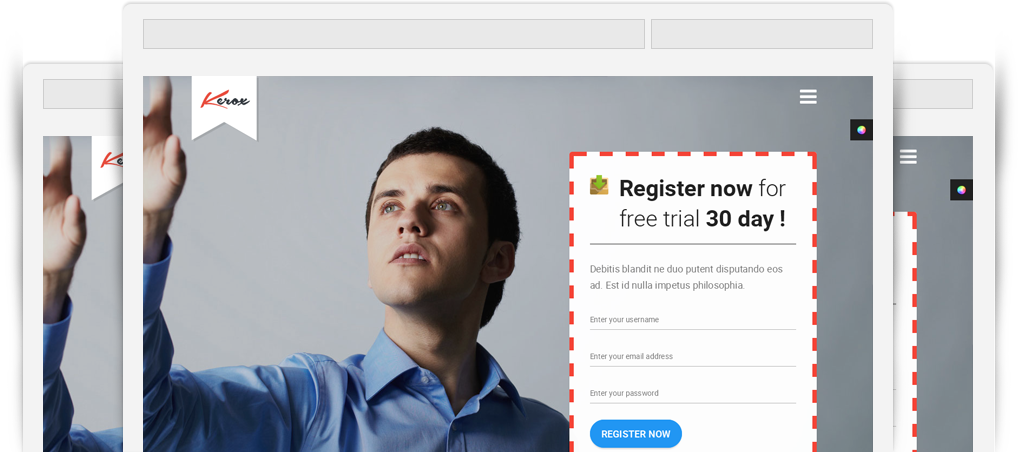Open the hamburger menu in the right background window

(x=908, y=157)
